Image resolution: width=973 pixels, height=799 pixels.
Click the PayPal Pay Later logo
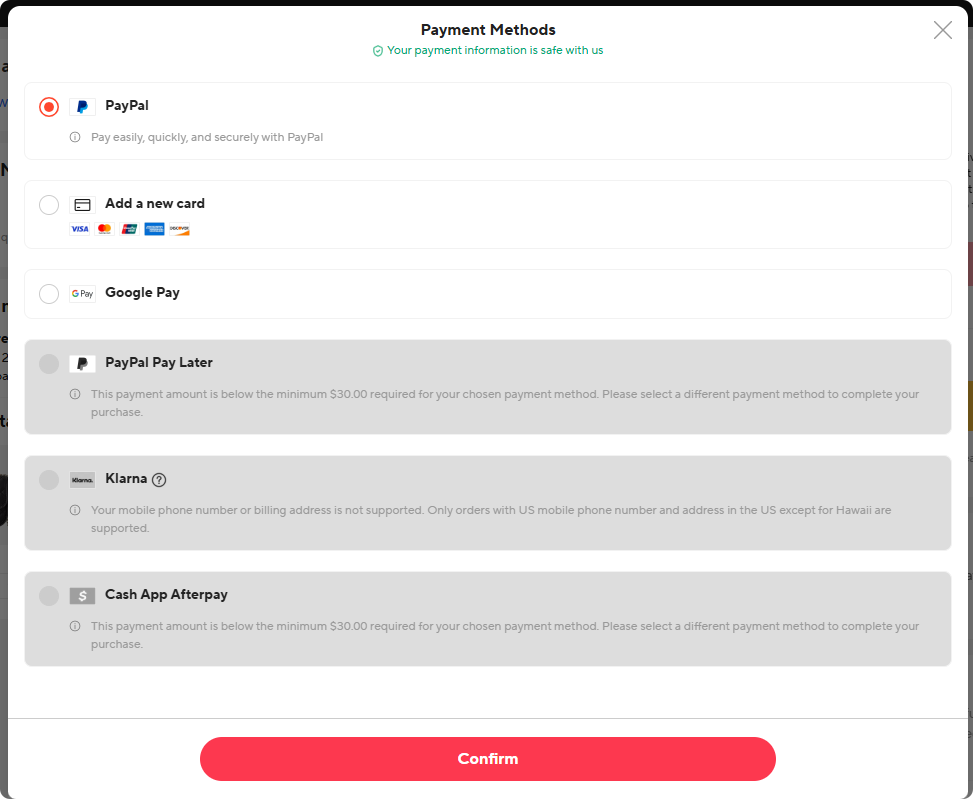[x=82, y=364]
